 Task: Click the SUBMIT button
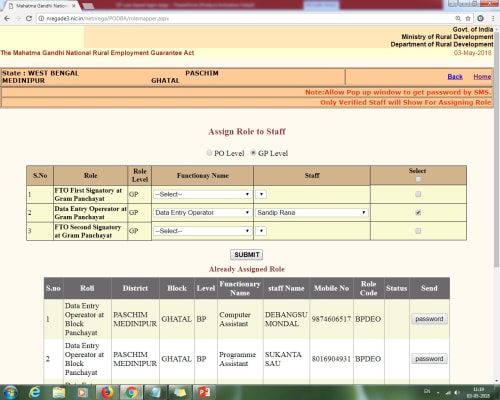pos(247,255)
